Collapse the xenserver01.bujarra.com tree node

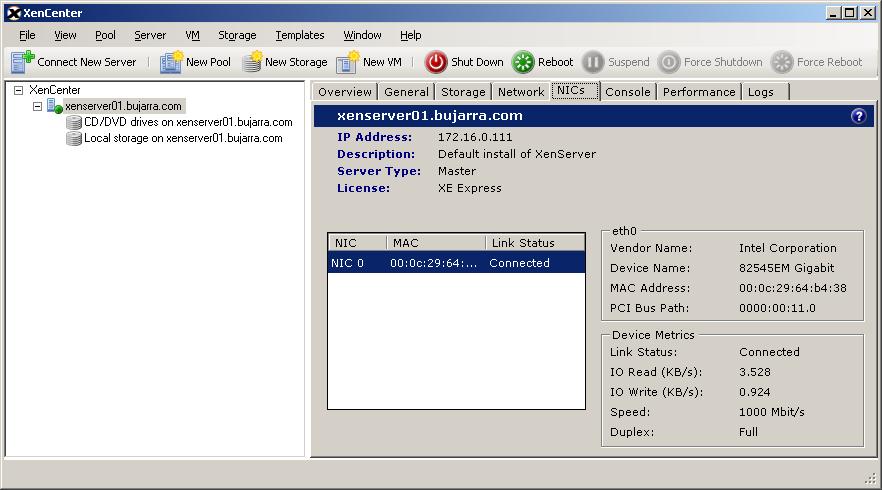pos(38,106)
